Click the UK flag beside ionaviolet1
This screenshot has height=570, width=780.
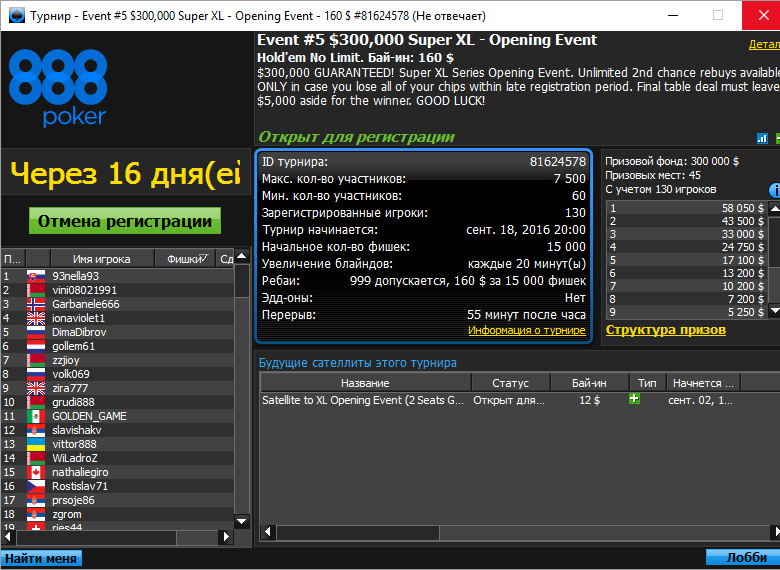click(36, 318)
